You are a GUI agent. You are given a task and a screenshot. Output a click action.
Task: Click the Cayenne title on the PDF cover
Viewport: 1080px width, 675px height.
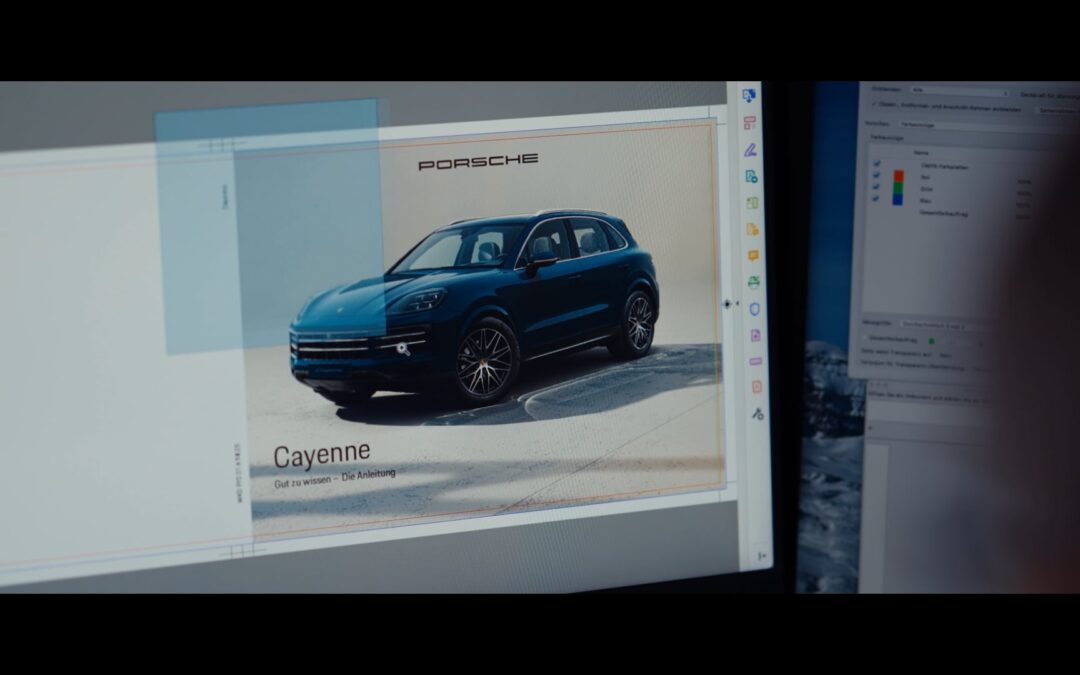pos(322,455)
